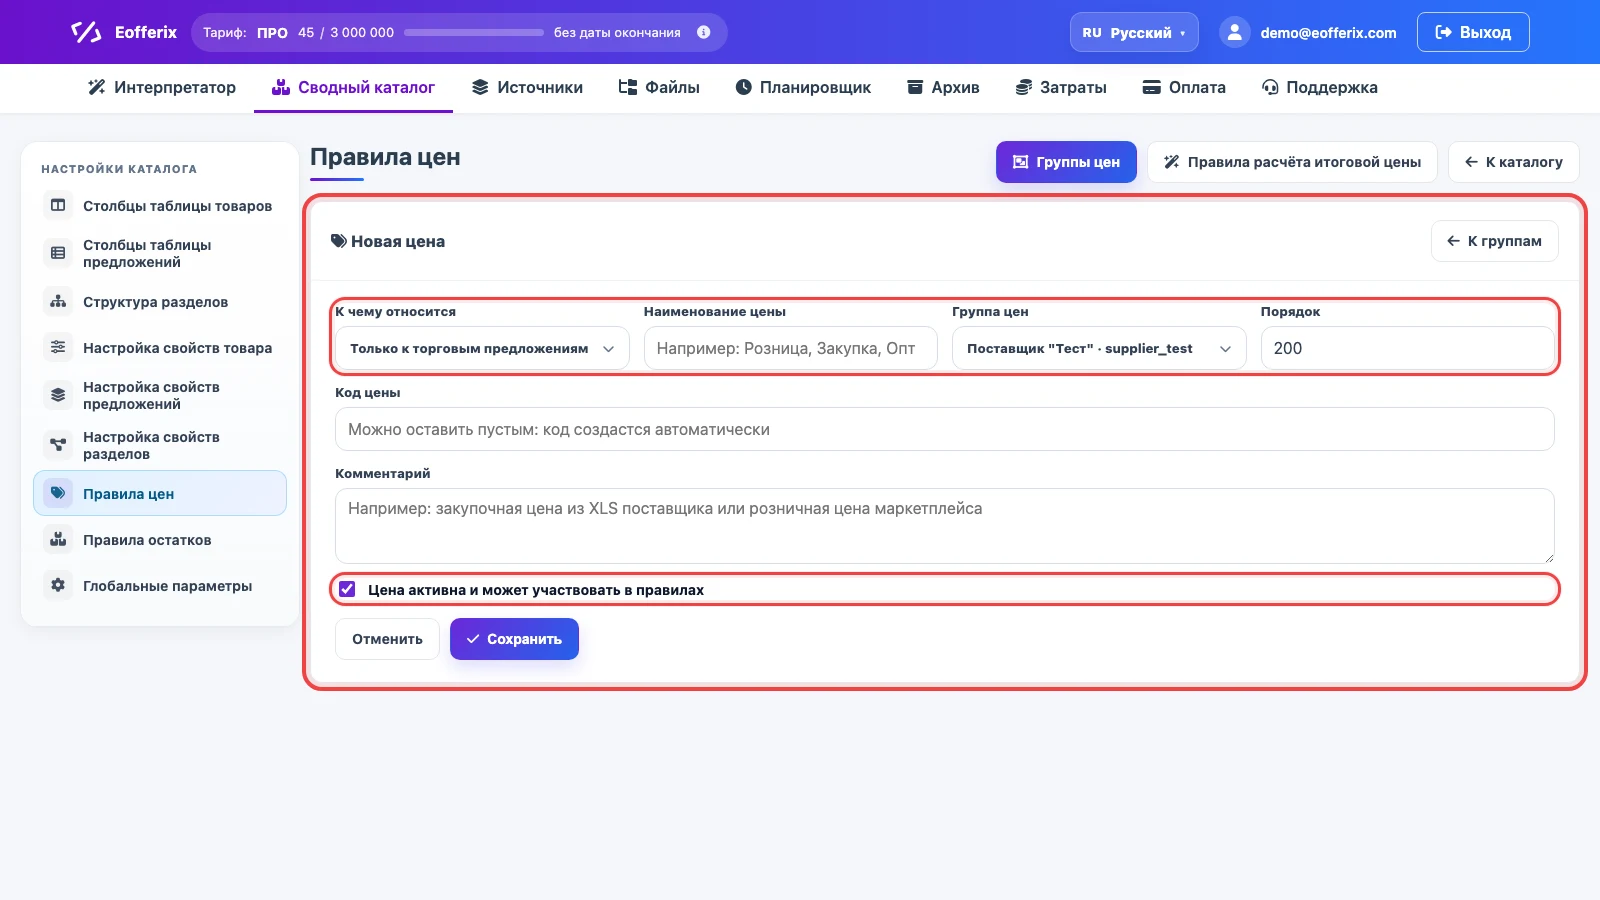Click the Отменить button

click(387, 639)
